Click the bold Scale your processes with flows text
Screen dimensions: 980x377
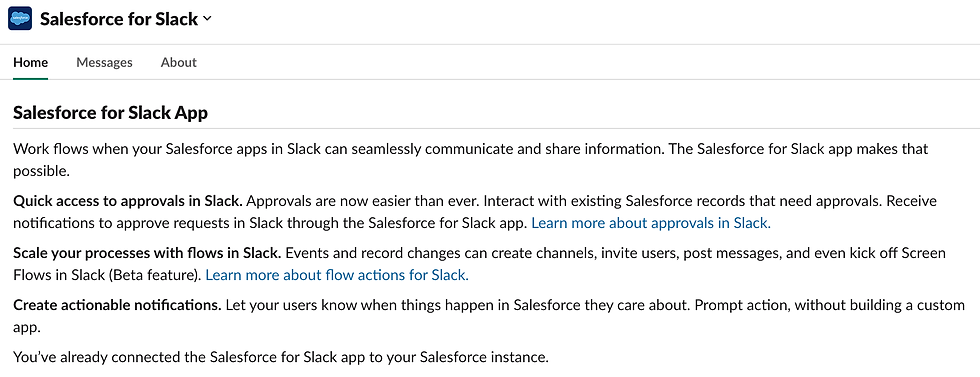148,253
